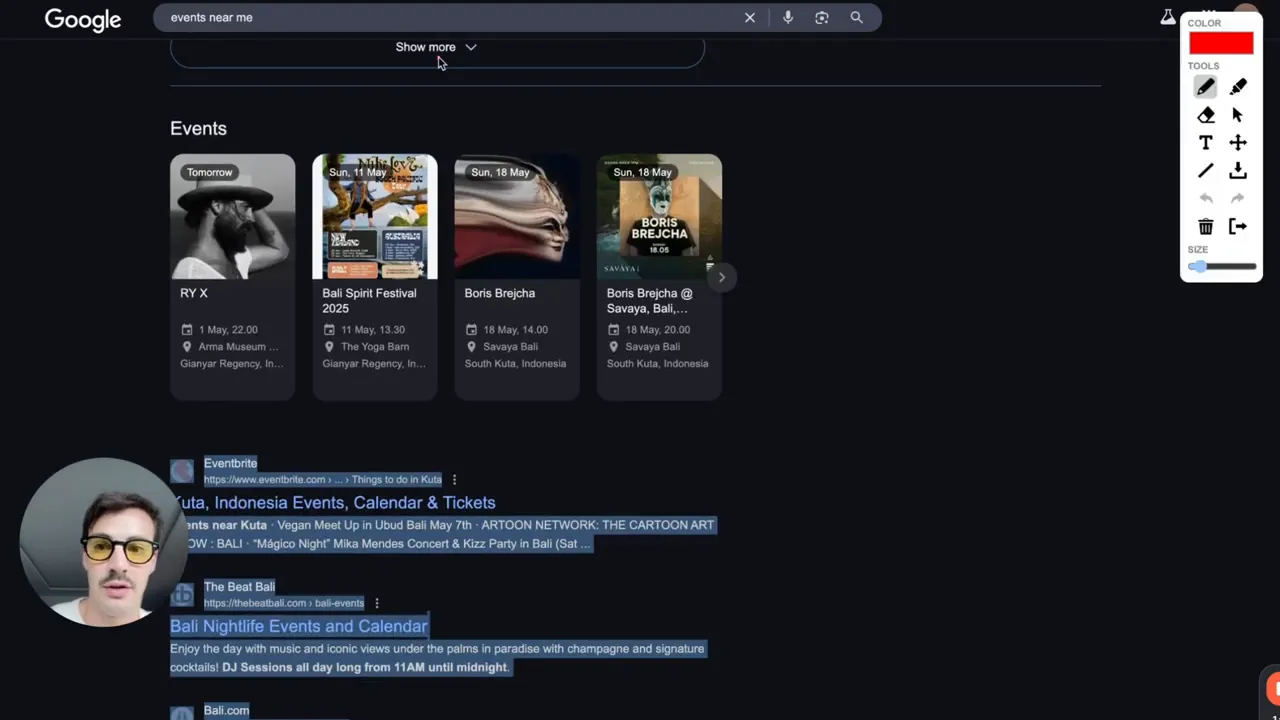Redo the drawing action

pyautogui.click(x=1238, y=199)
